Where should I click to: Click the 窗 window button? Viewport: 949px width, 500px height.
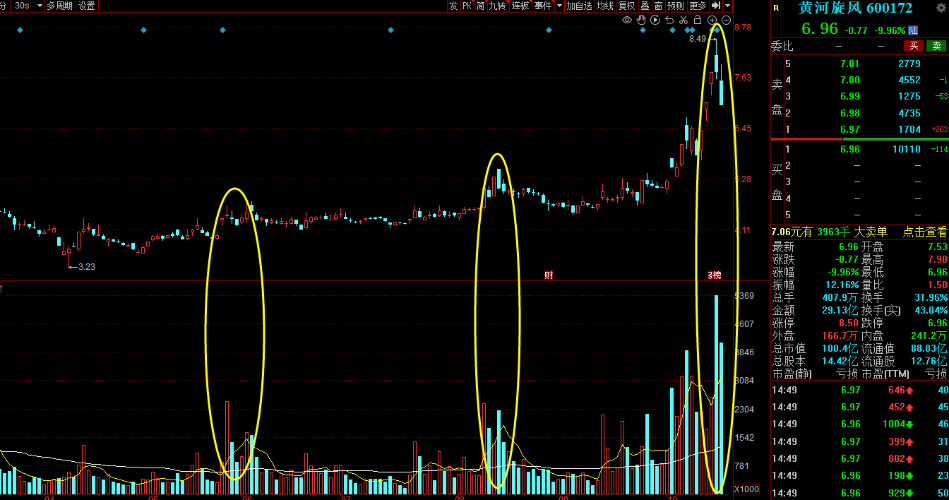pyautogui.click(x=658, y=5)
